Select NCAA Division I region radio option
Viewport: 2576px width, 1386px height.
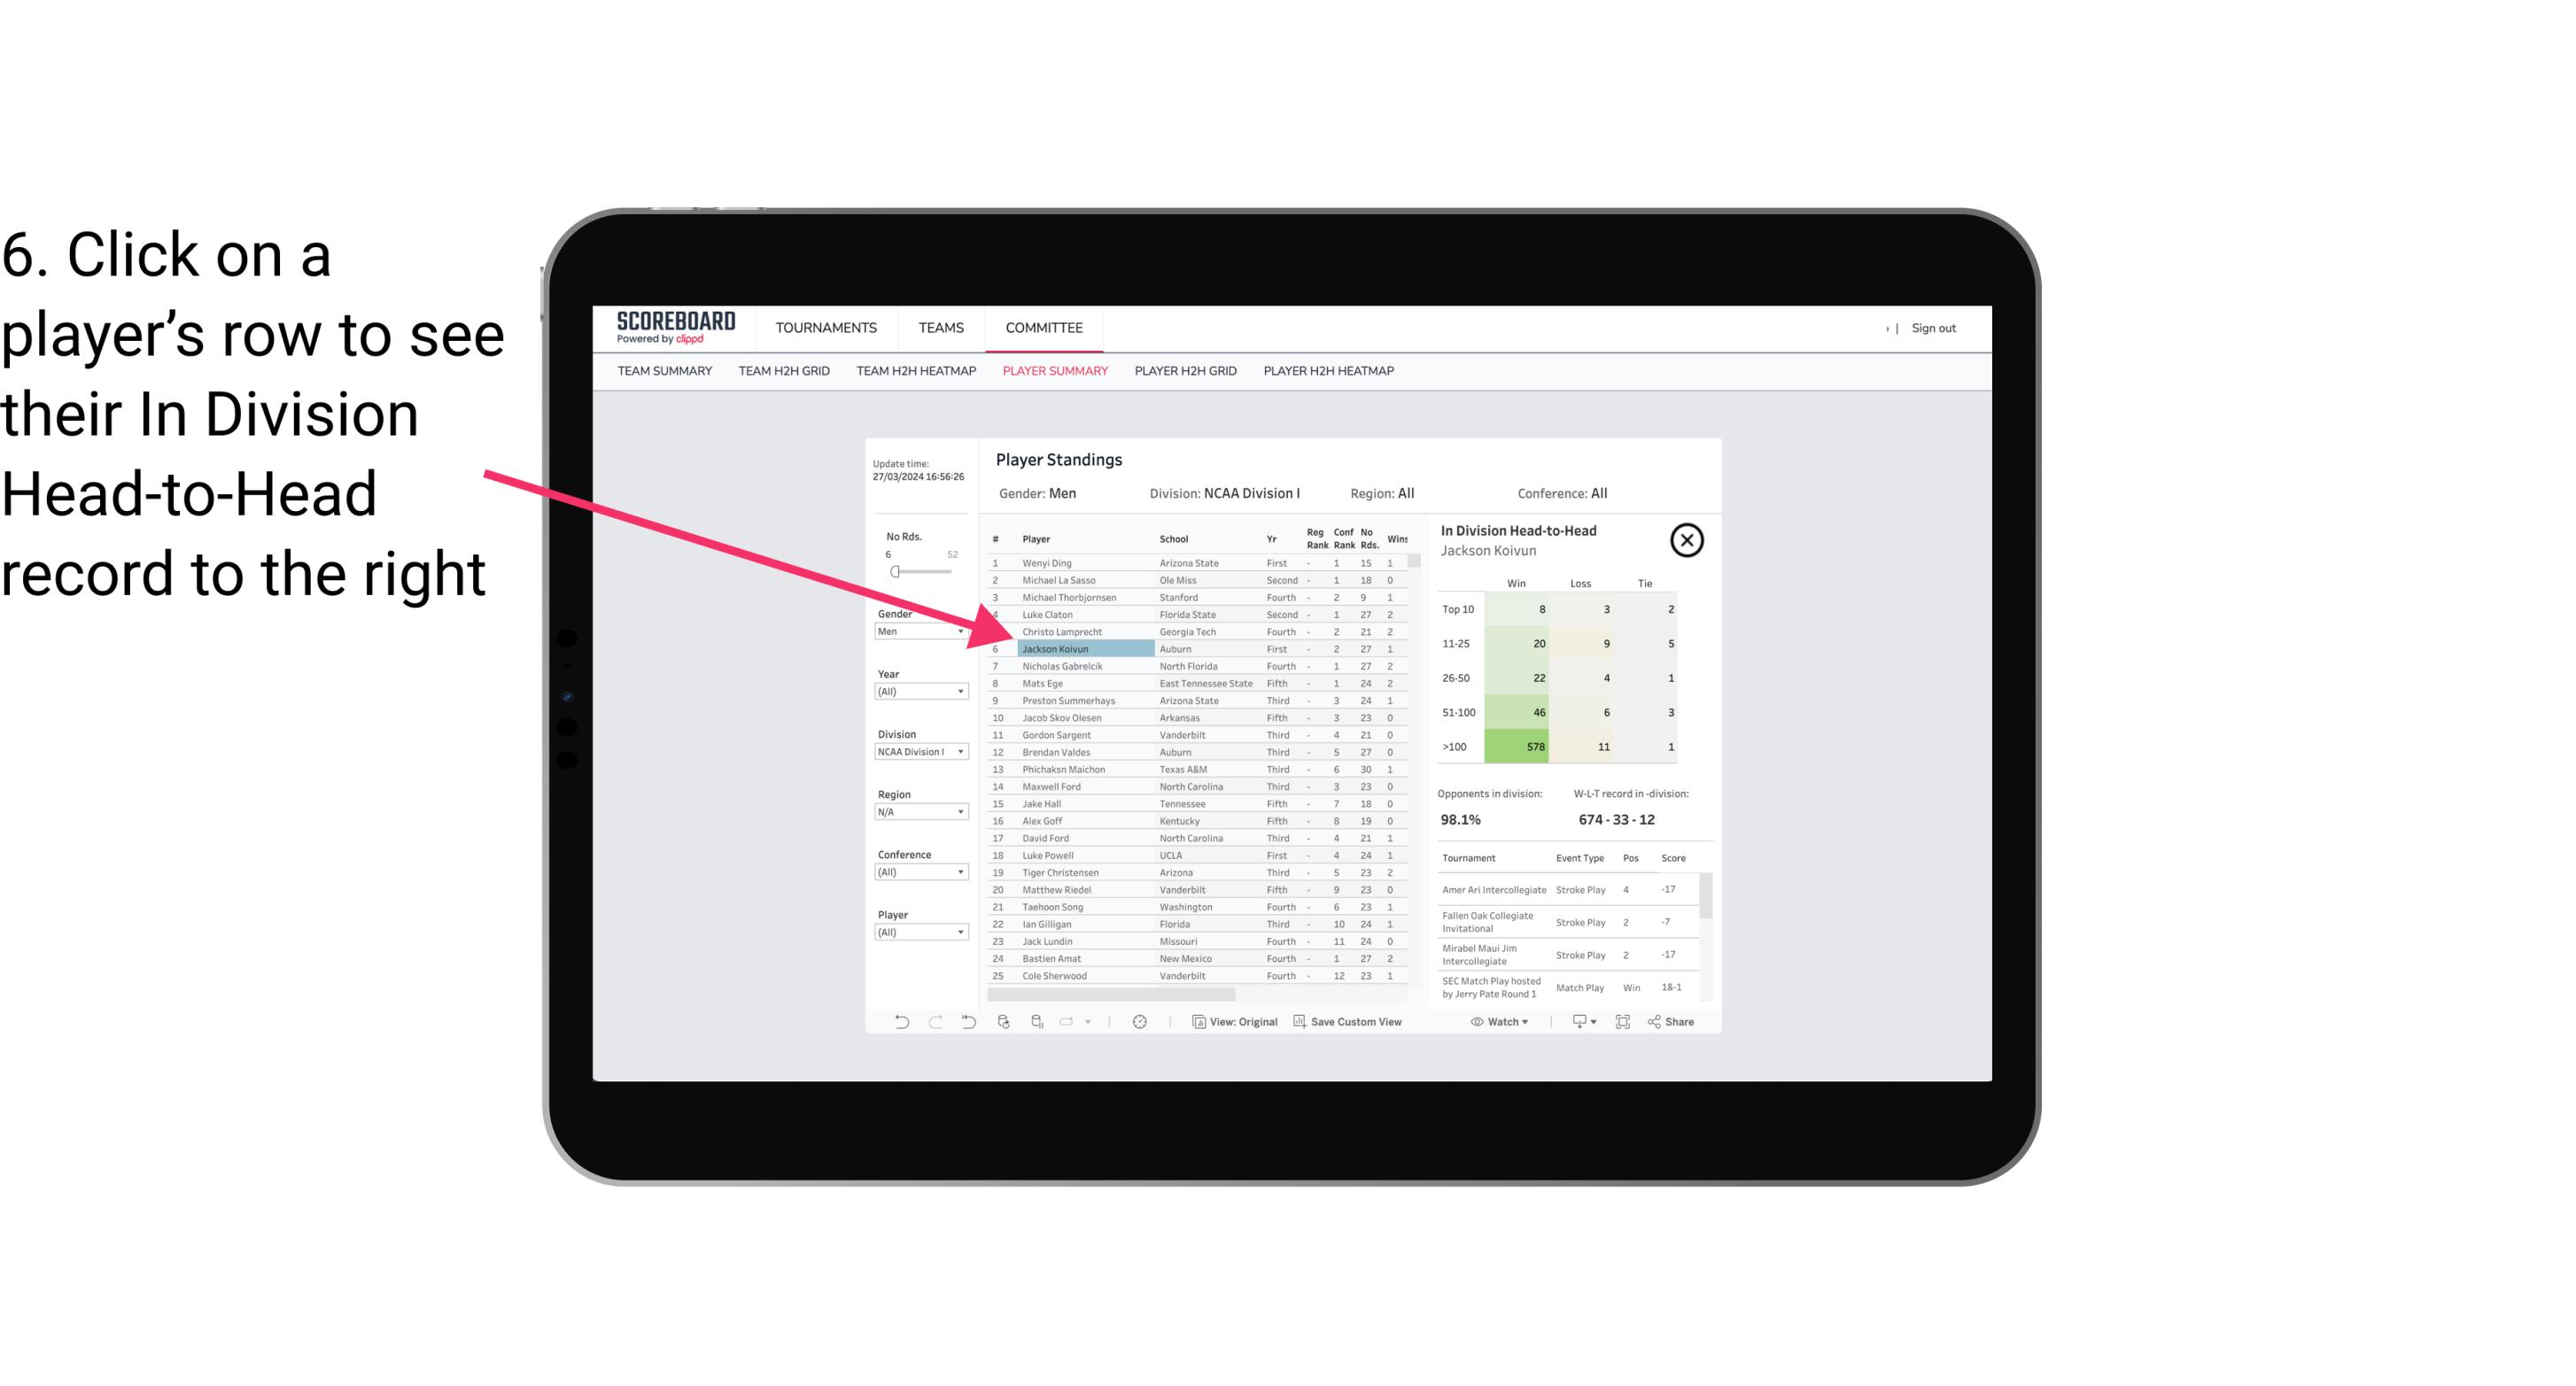917,753
